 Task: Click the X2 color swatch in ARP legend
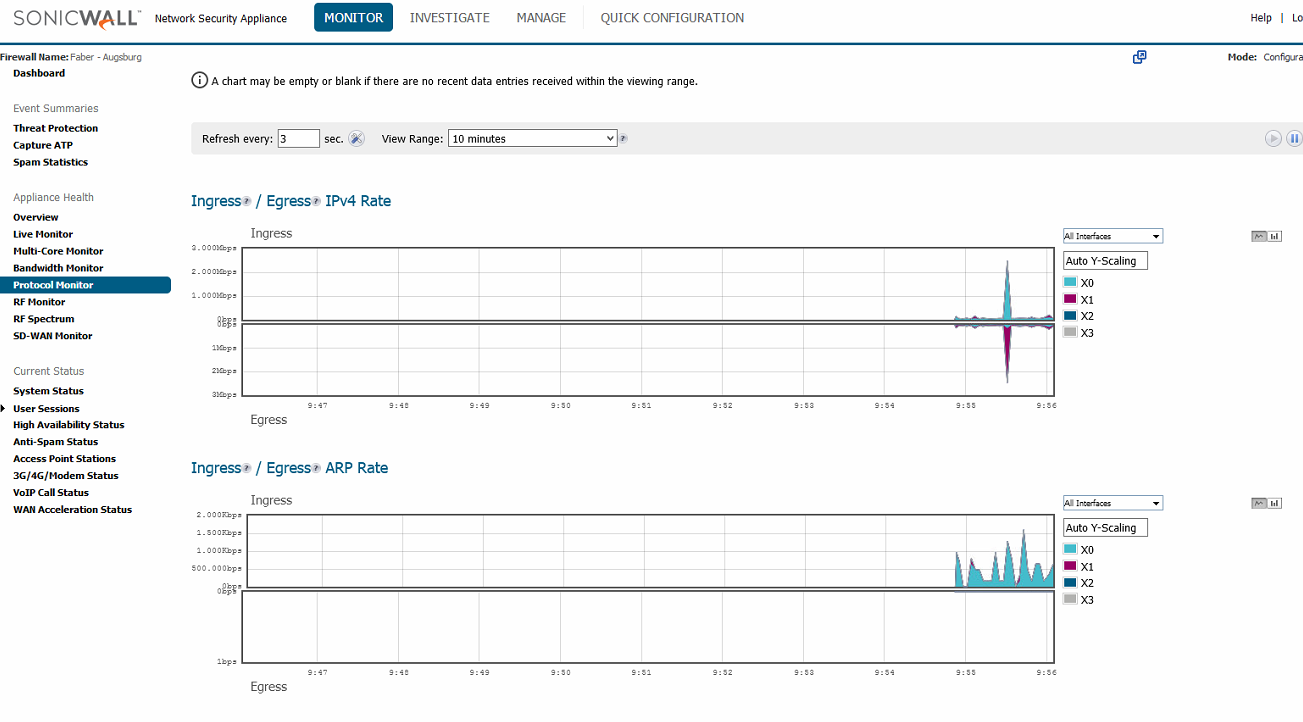coord(1070,583)
